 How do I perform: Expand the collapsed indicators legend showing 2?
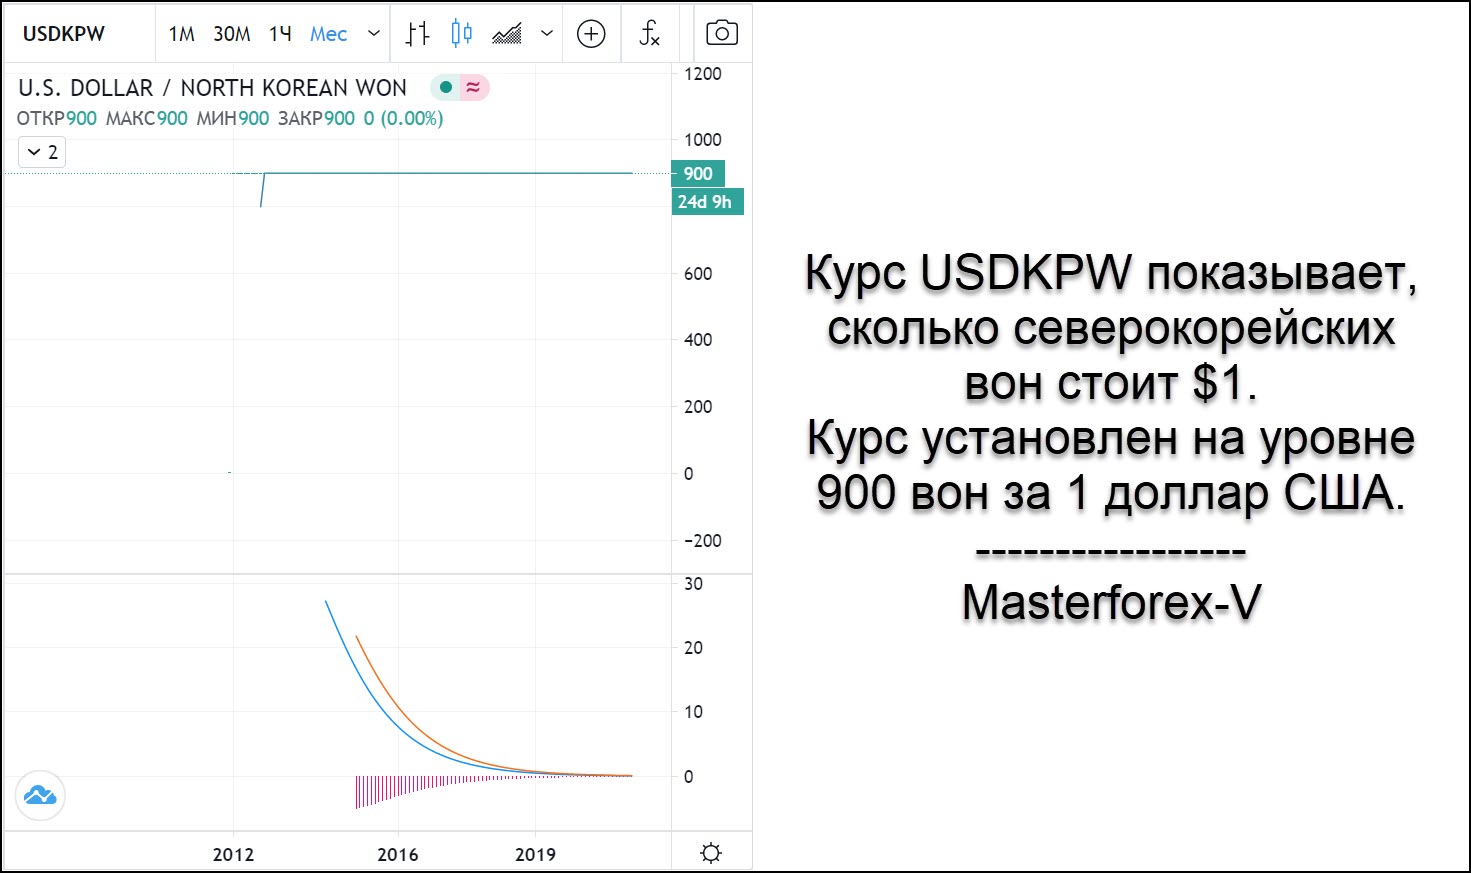click(42, 152)
